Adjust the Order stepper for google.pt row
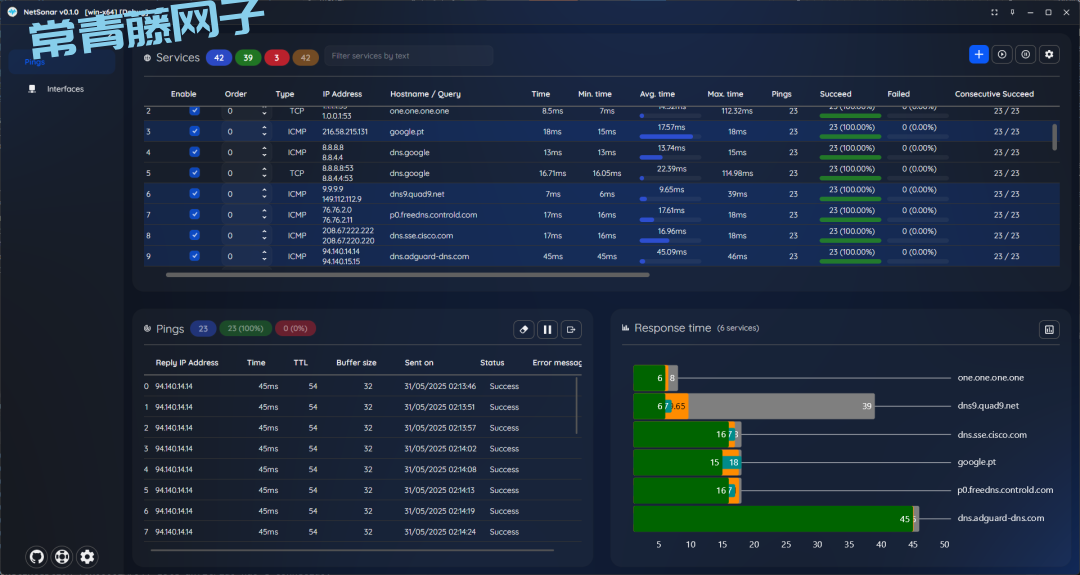Image resolution: width=1080 pixels, height=575 pixels. [264, 131]
